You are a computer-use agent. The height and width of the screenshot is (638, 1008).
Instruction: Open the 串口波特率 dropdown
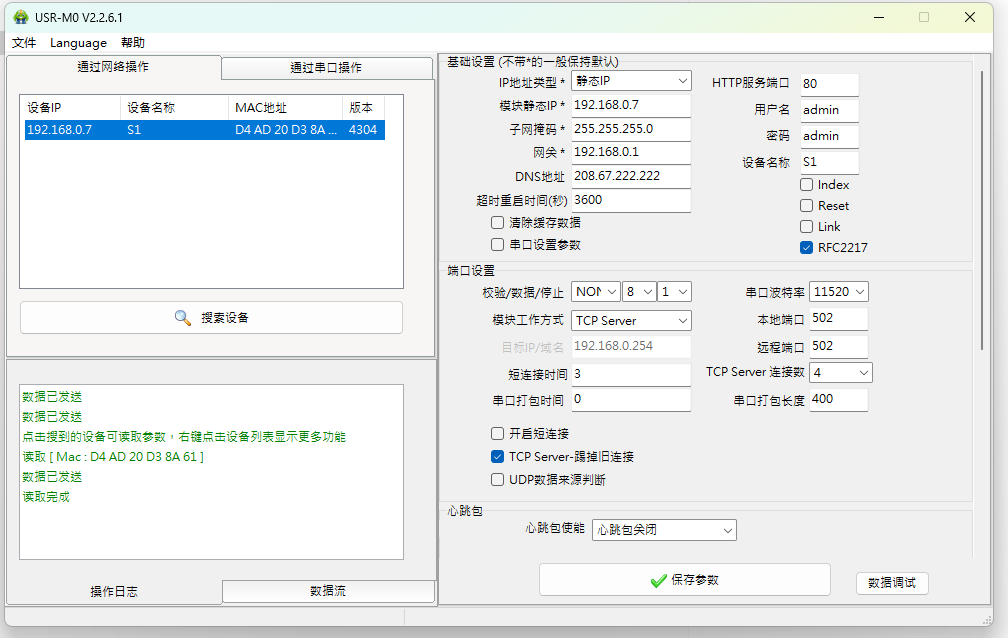[839, 292]
